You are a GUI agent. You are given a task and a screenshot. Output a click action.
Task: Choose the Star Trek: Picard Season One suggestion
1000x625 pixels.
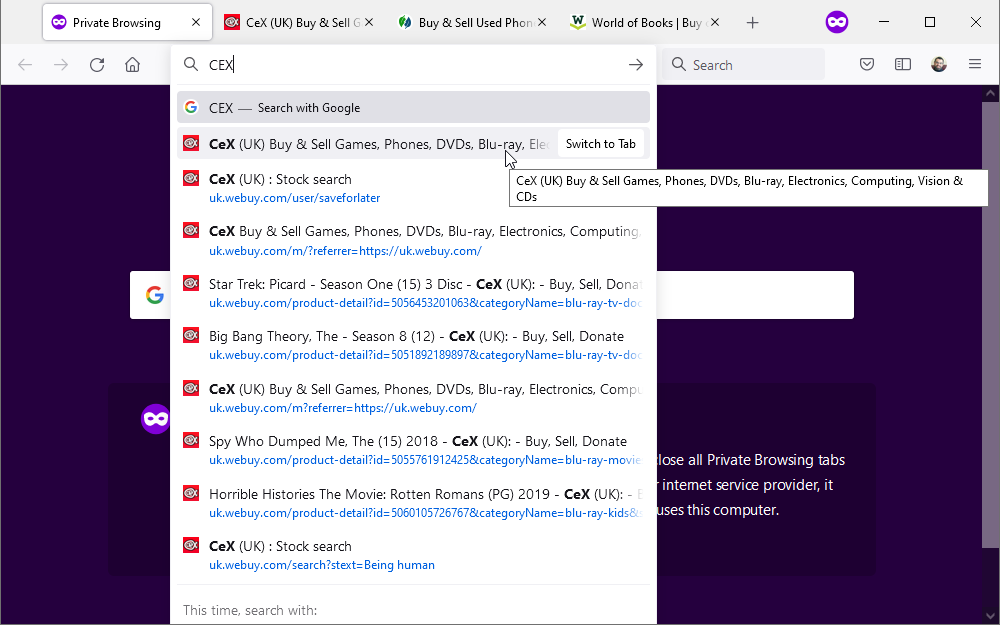[412, 293]
